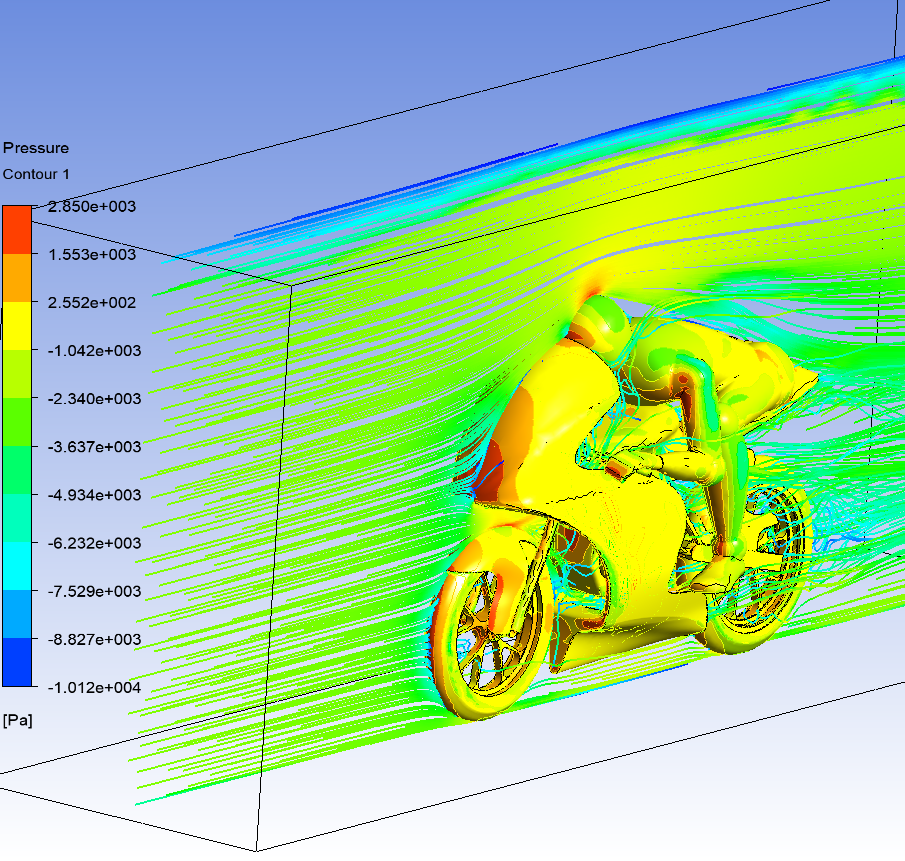Click the 2.850e+003 maximum legend value
This screenshot has width=905, height=861.
[x=92, y=207]
